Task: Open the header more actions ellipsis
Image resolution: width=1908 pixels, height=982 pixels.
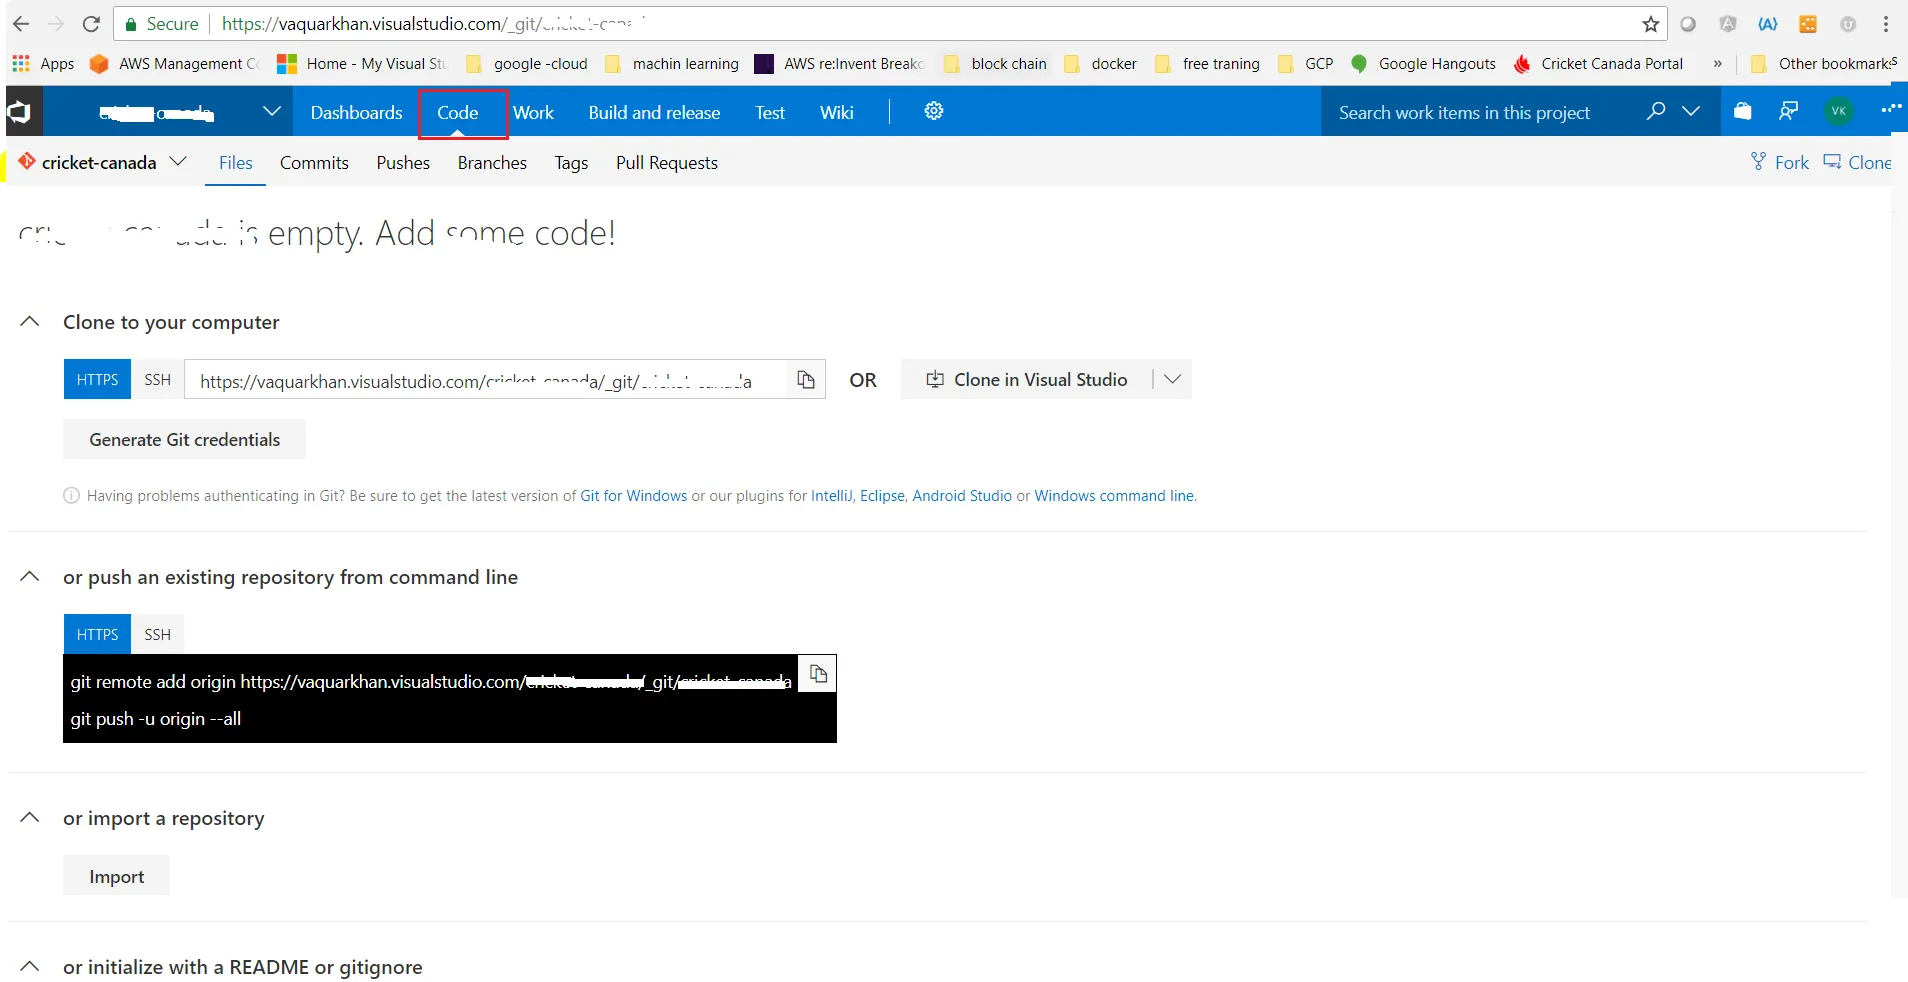Action: pos(1890,109)
